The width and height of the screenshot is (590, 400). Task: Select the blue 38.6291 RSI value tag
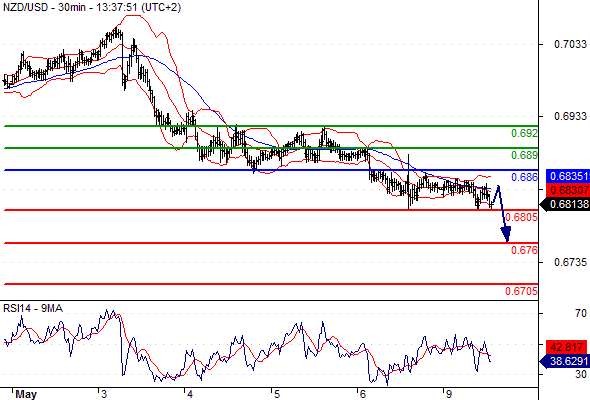(565, 362)
